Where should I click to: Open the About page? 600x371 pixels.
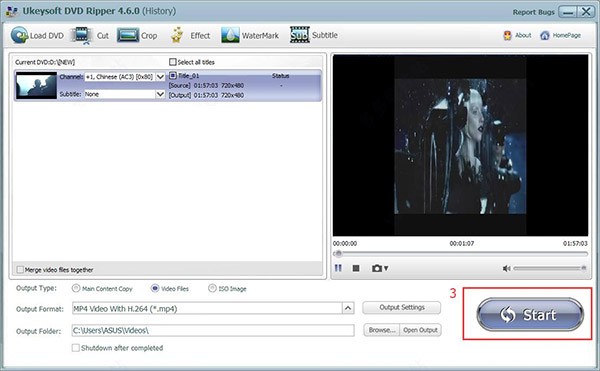(x=517, y=36)
